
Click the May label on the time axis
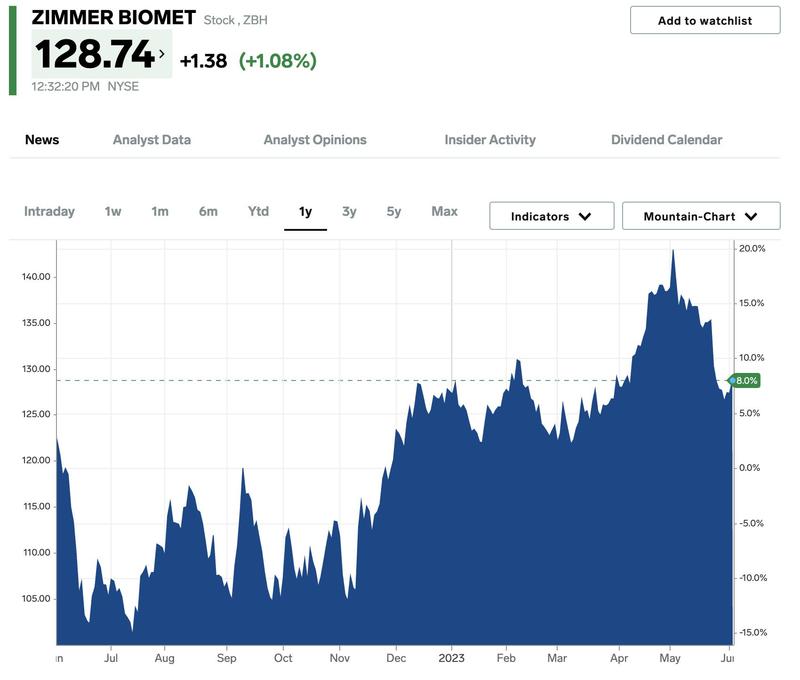point(669,658)
